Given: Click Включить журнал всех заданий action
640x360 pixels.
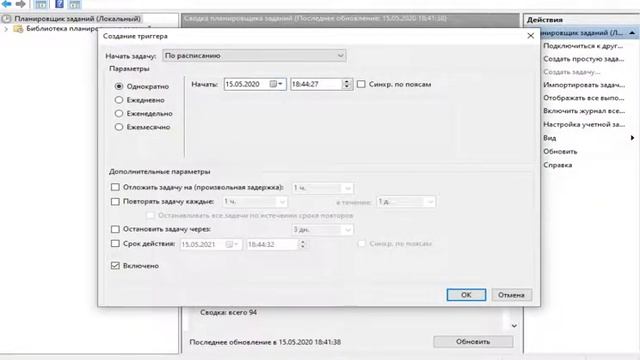Looking at the screenshot, I should click(584, 111).
